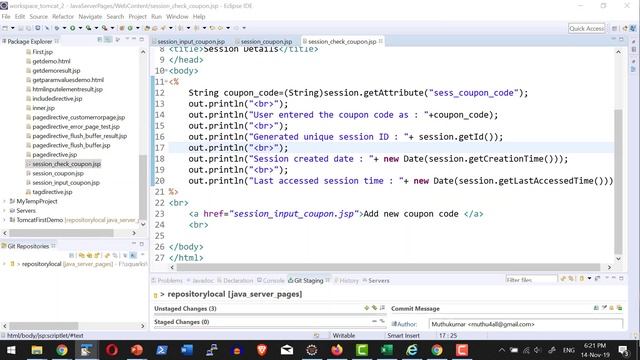Image resolution: width=640 pixels, height=360 pixels.
Task: Click the Filter files field in Git Staging
Action: coord(531,280)
